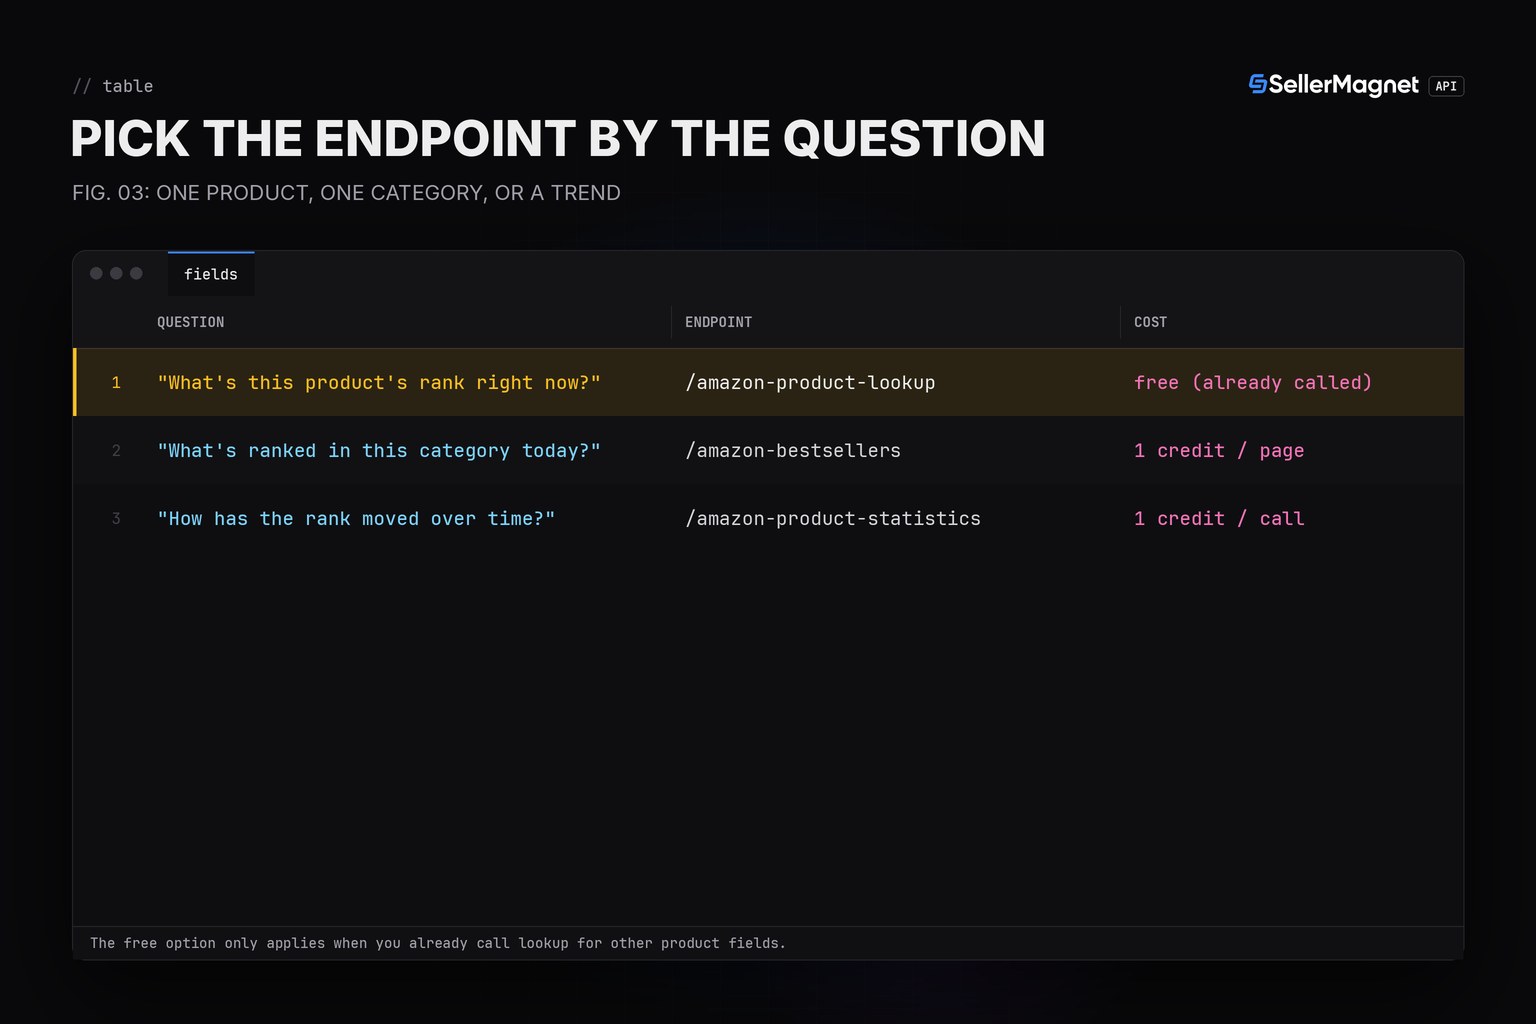Click the "// table" label
The image size is (1536, 1024).
(113, 86)
